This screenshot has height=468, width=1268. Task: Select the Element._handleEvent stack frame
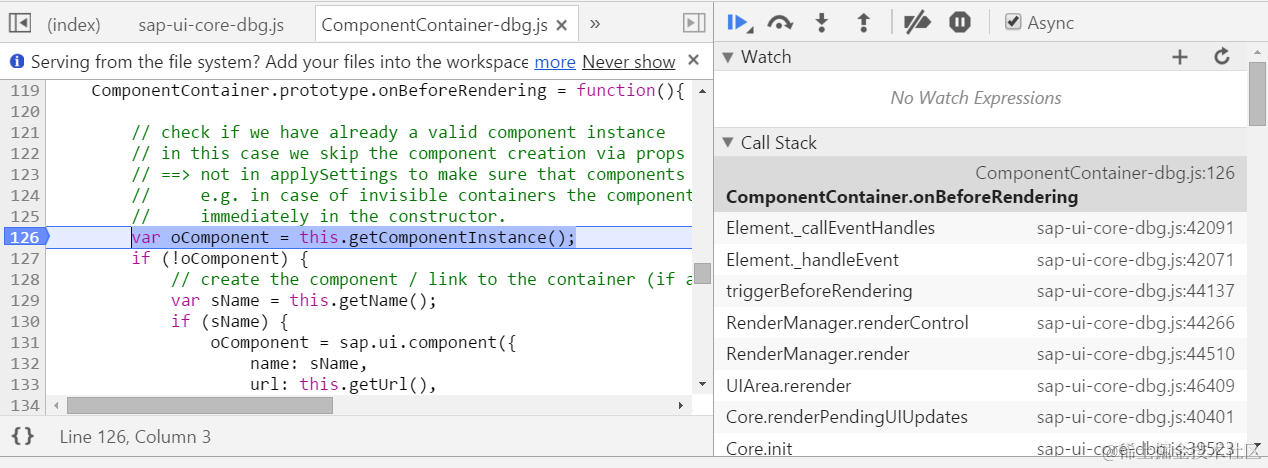tap(981, 260)
